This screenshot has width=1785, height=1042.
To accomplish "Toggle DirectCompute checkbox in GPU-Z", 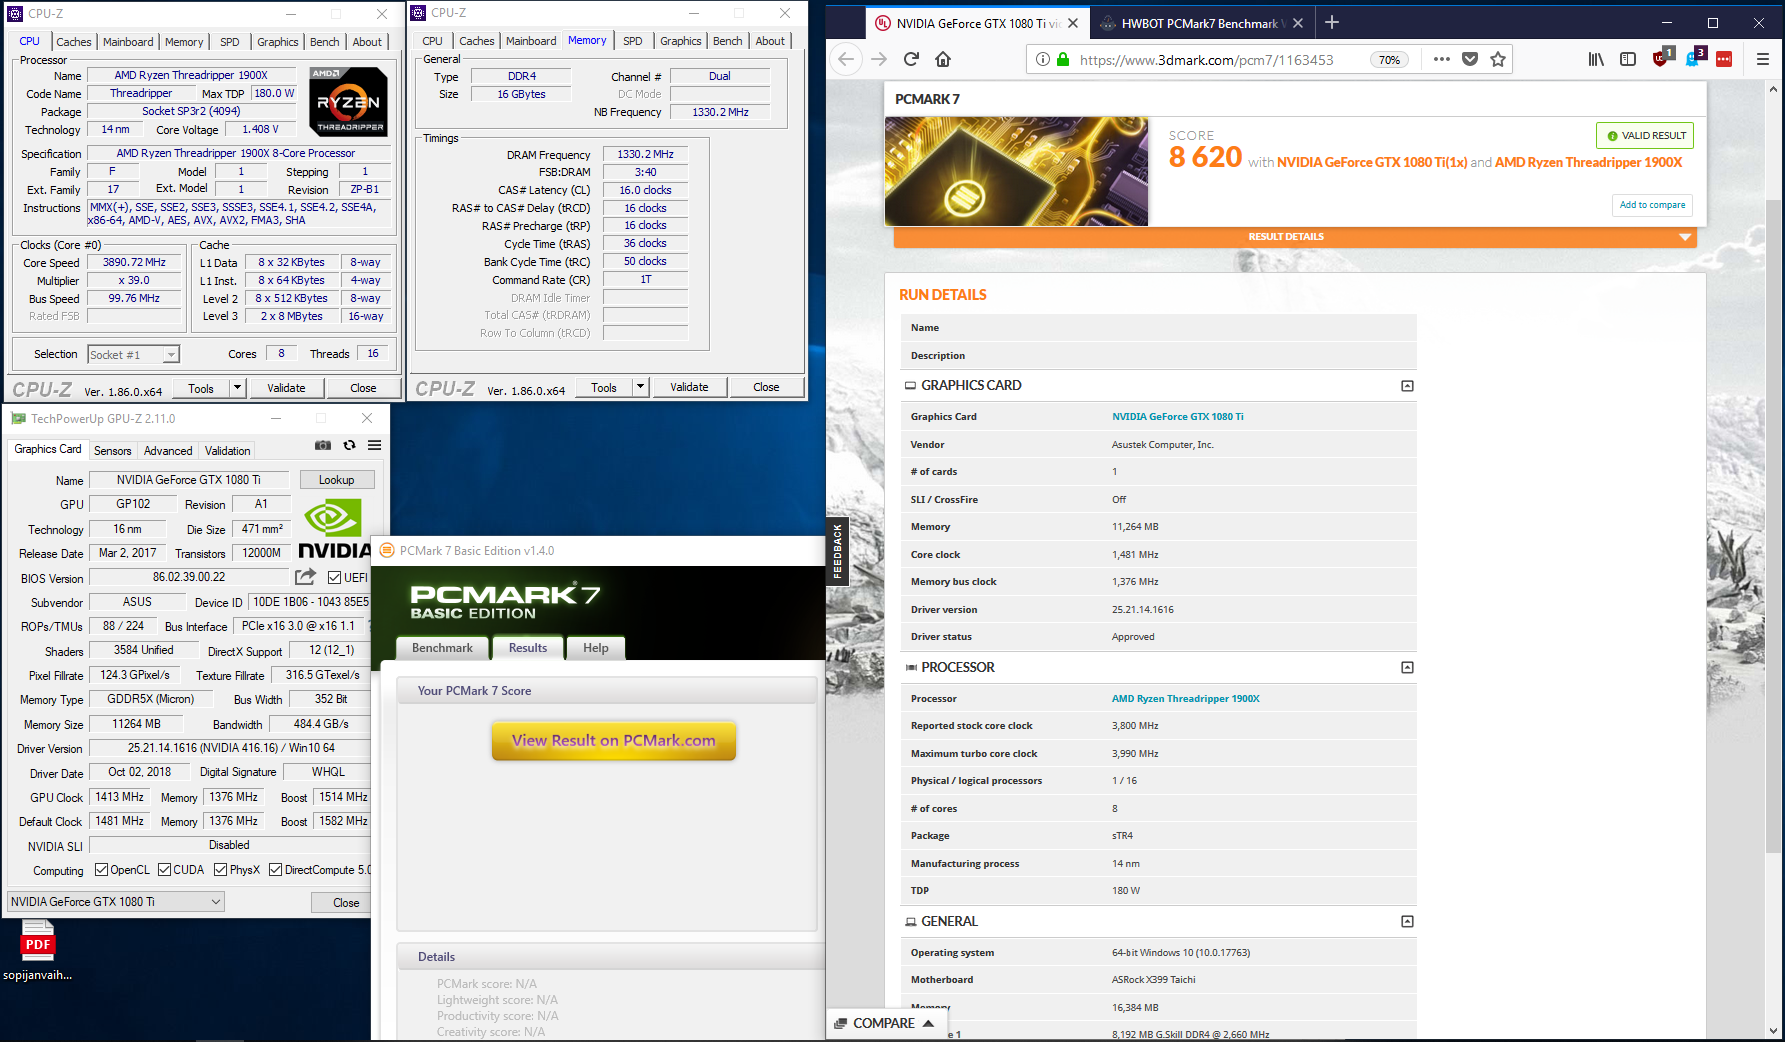I will point(275,870).
